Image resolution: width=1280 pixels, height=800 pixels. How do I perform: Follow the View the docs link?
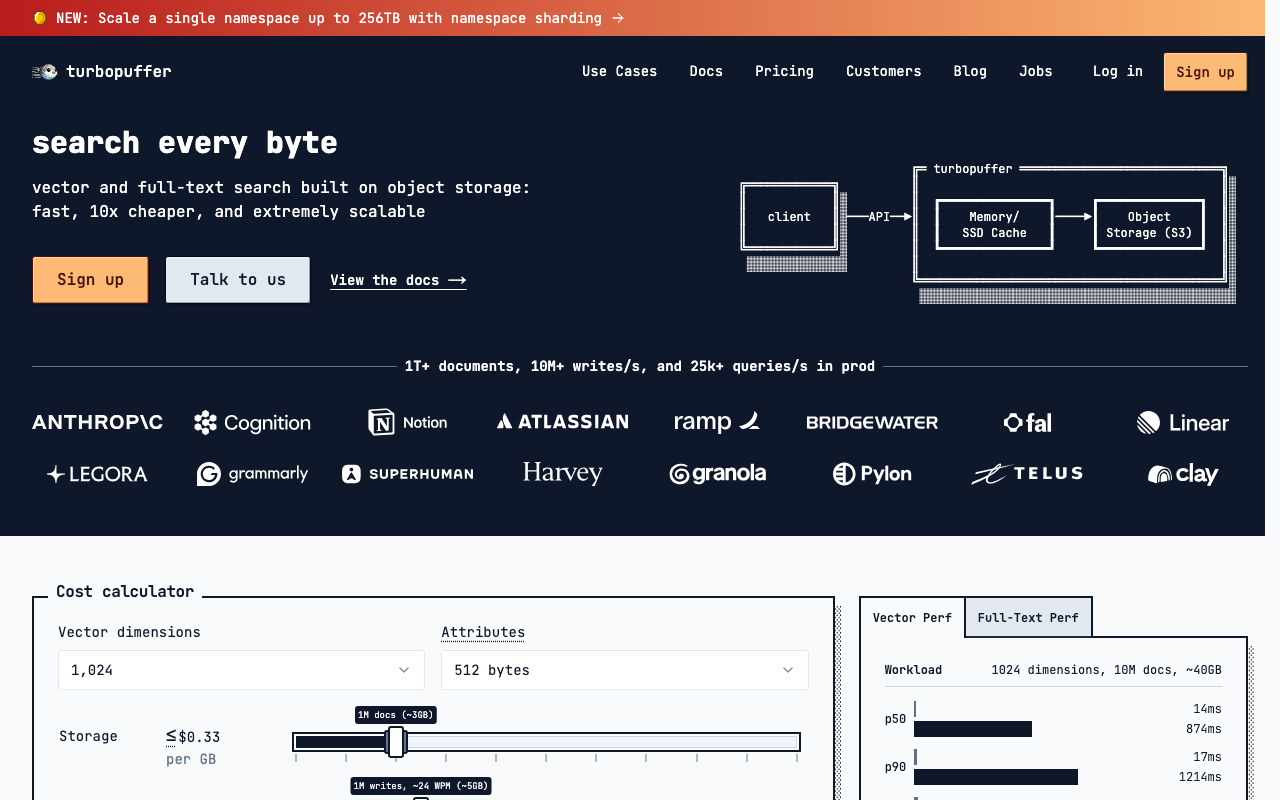(x=398, y=281)
